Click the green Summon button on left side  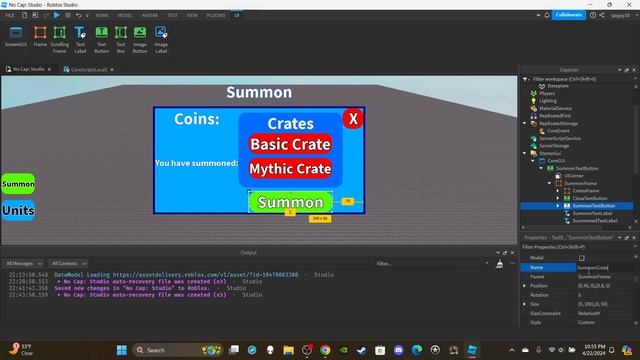(18, 184)
